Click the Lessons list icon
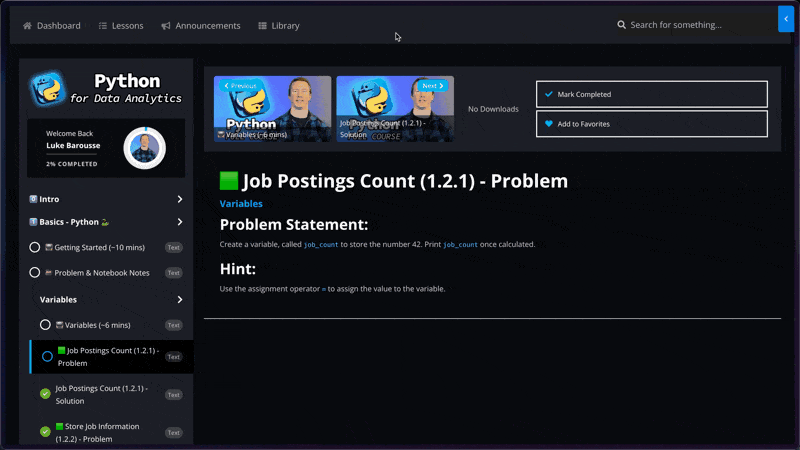Image resolution: width=800 pixels, height=450 pixels. [103, 26]
